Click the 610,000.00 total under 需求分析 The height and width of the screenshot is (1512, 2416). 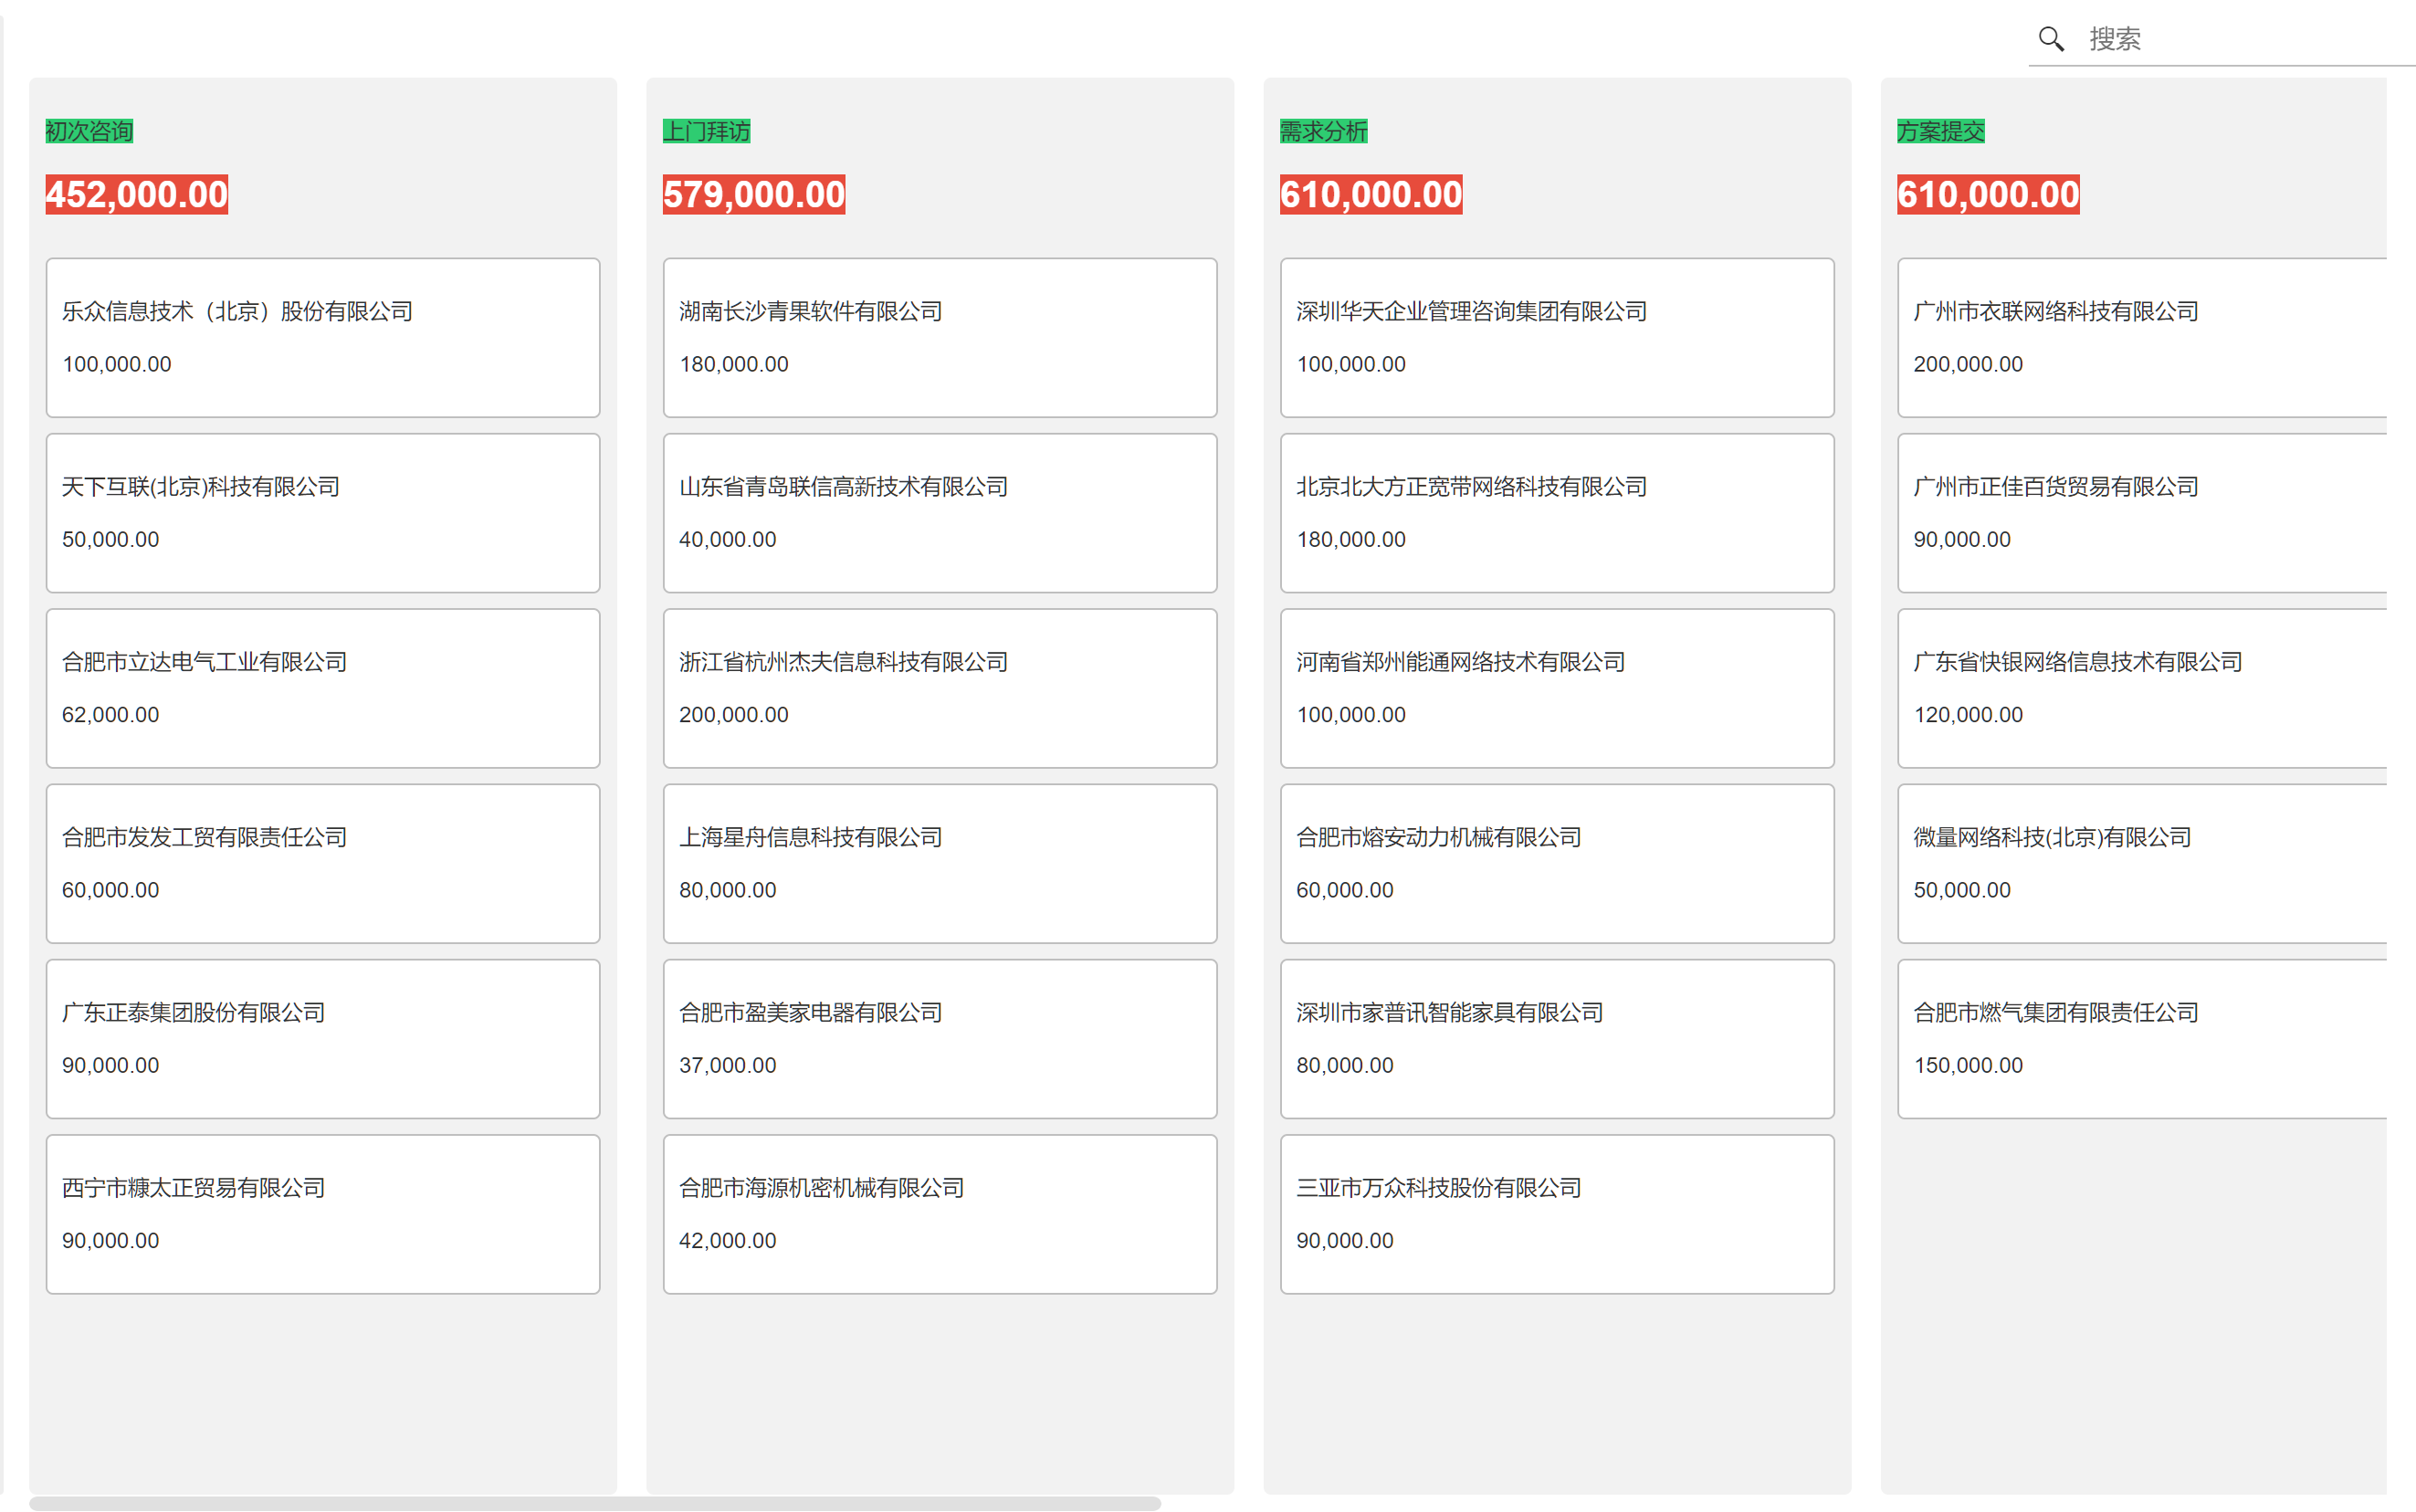tap(1371, 194)
